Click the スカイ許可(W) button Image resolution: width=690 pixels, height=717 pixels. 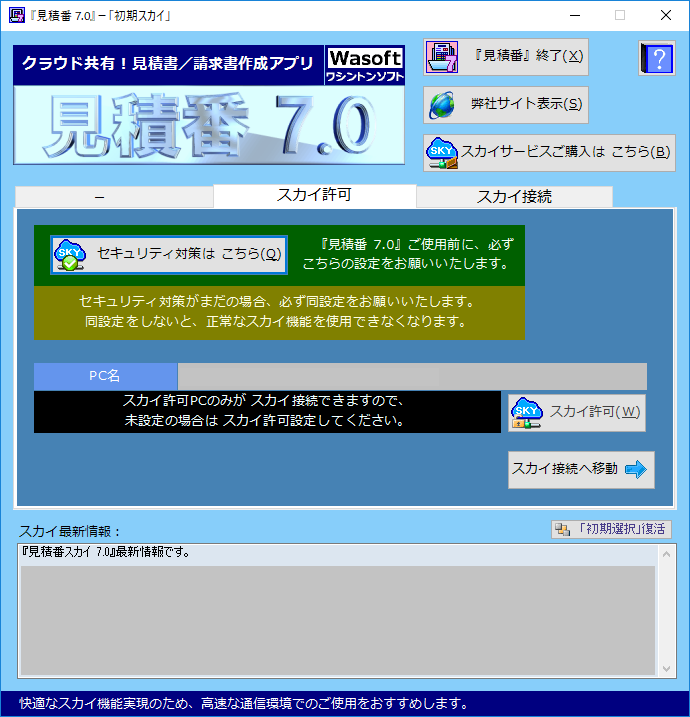[x=577, y=413]
